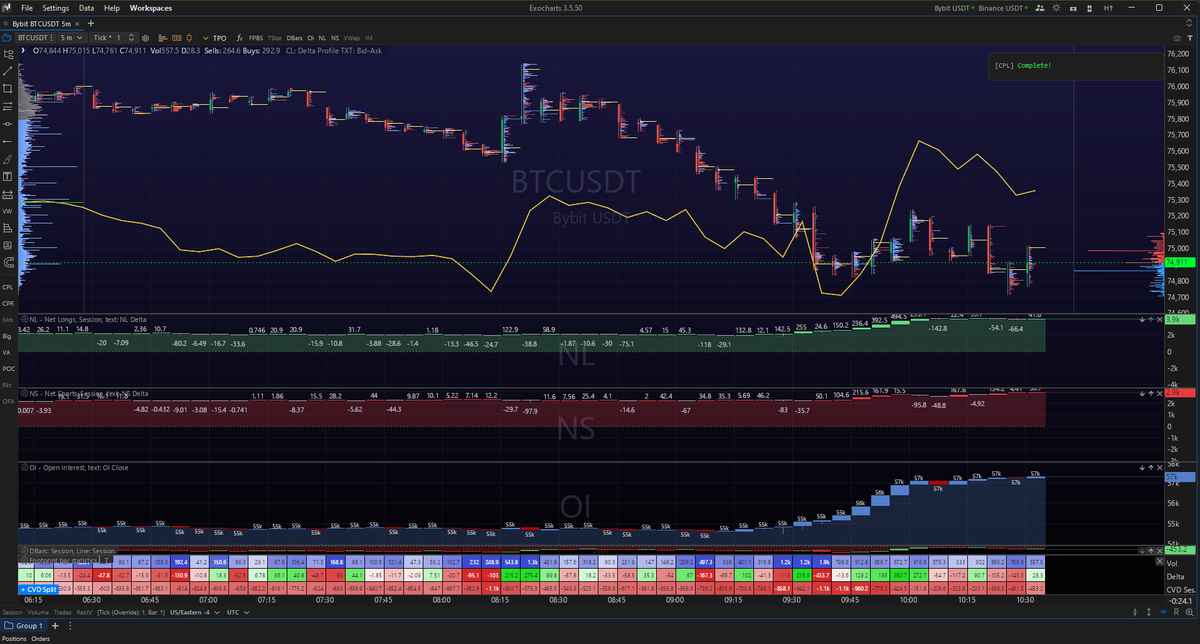
Task: Toggle the sun light theme icon
Action: [x=1056, y=8]
